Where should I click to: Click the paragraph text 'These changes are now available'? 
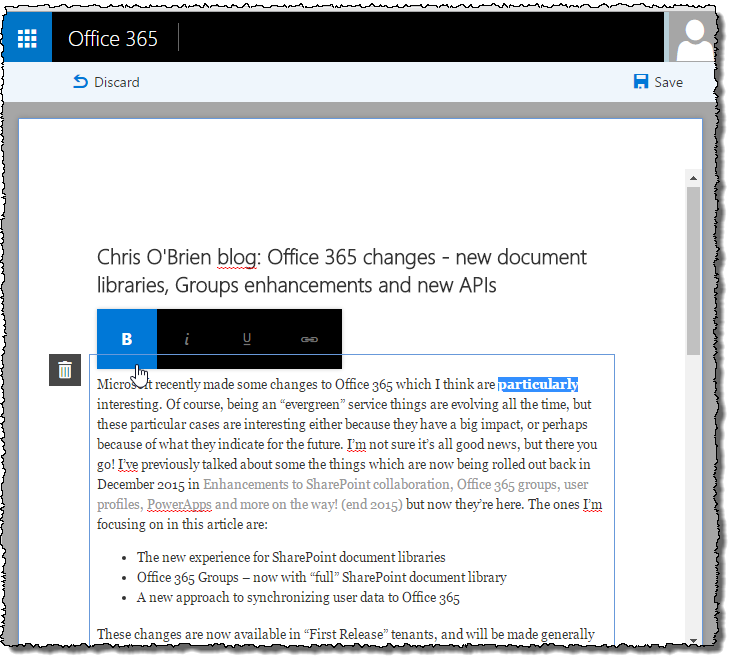pyautogui.click(x=345, y=635)
